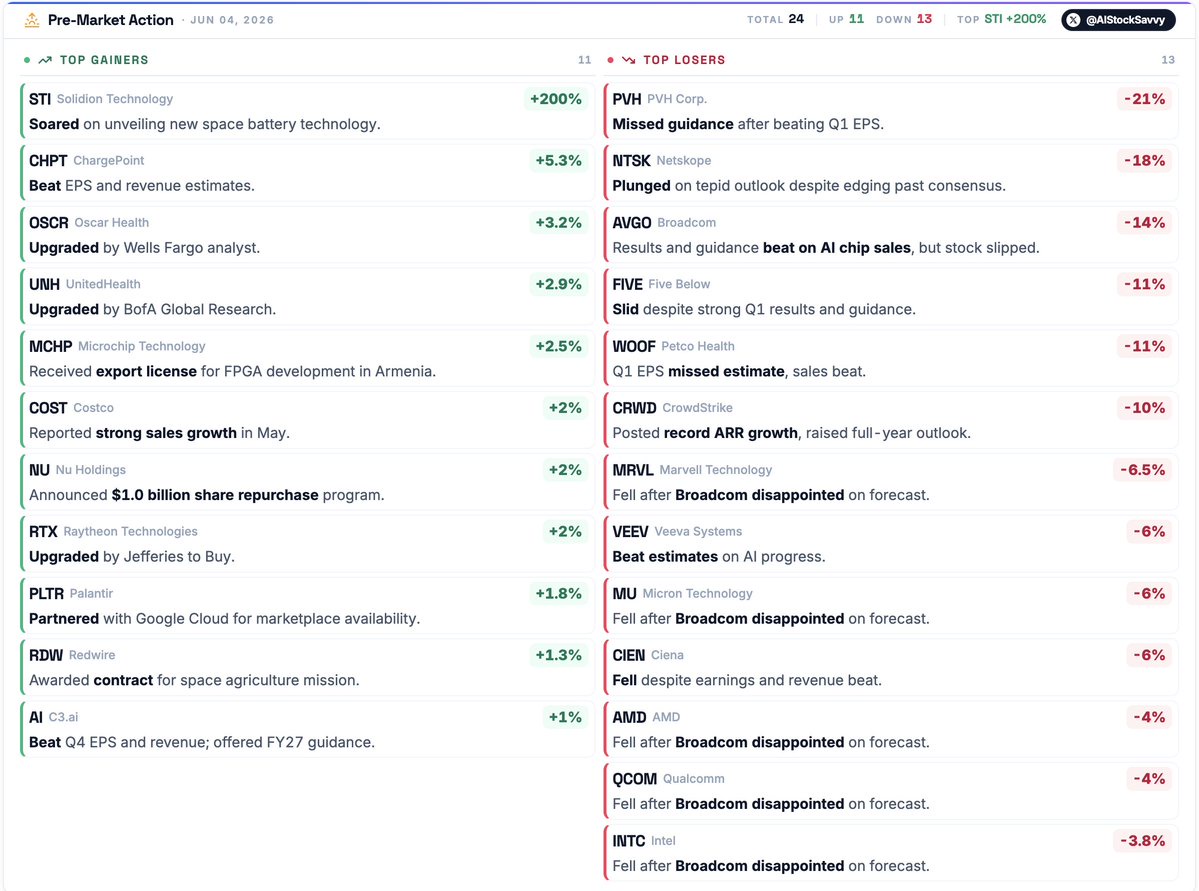Click the CHPT ticker symbol
Image resolution: width=1199 pixels, height=891 pixels.
(x=48, y=161)
